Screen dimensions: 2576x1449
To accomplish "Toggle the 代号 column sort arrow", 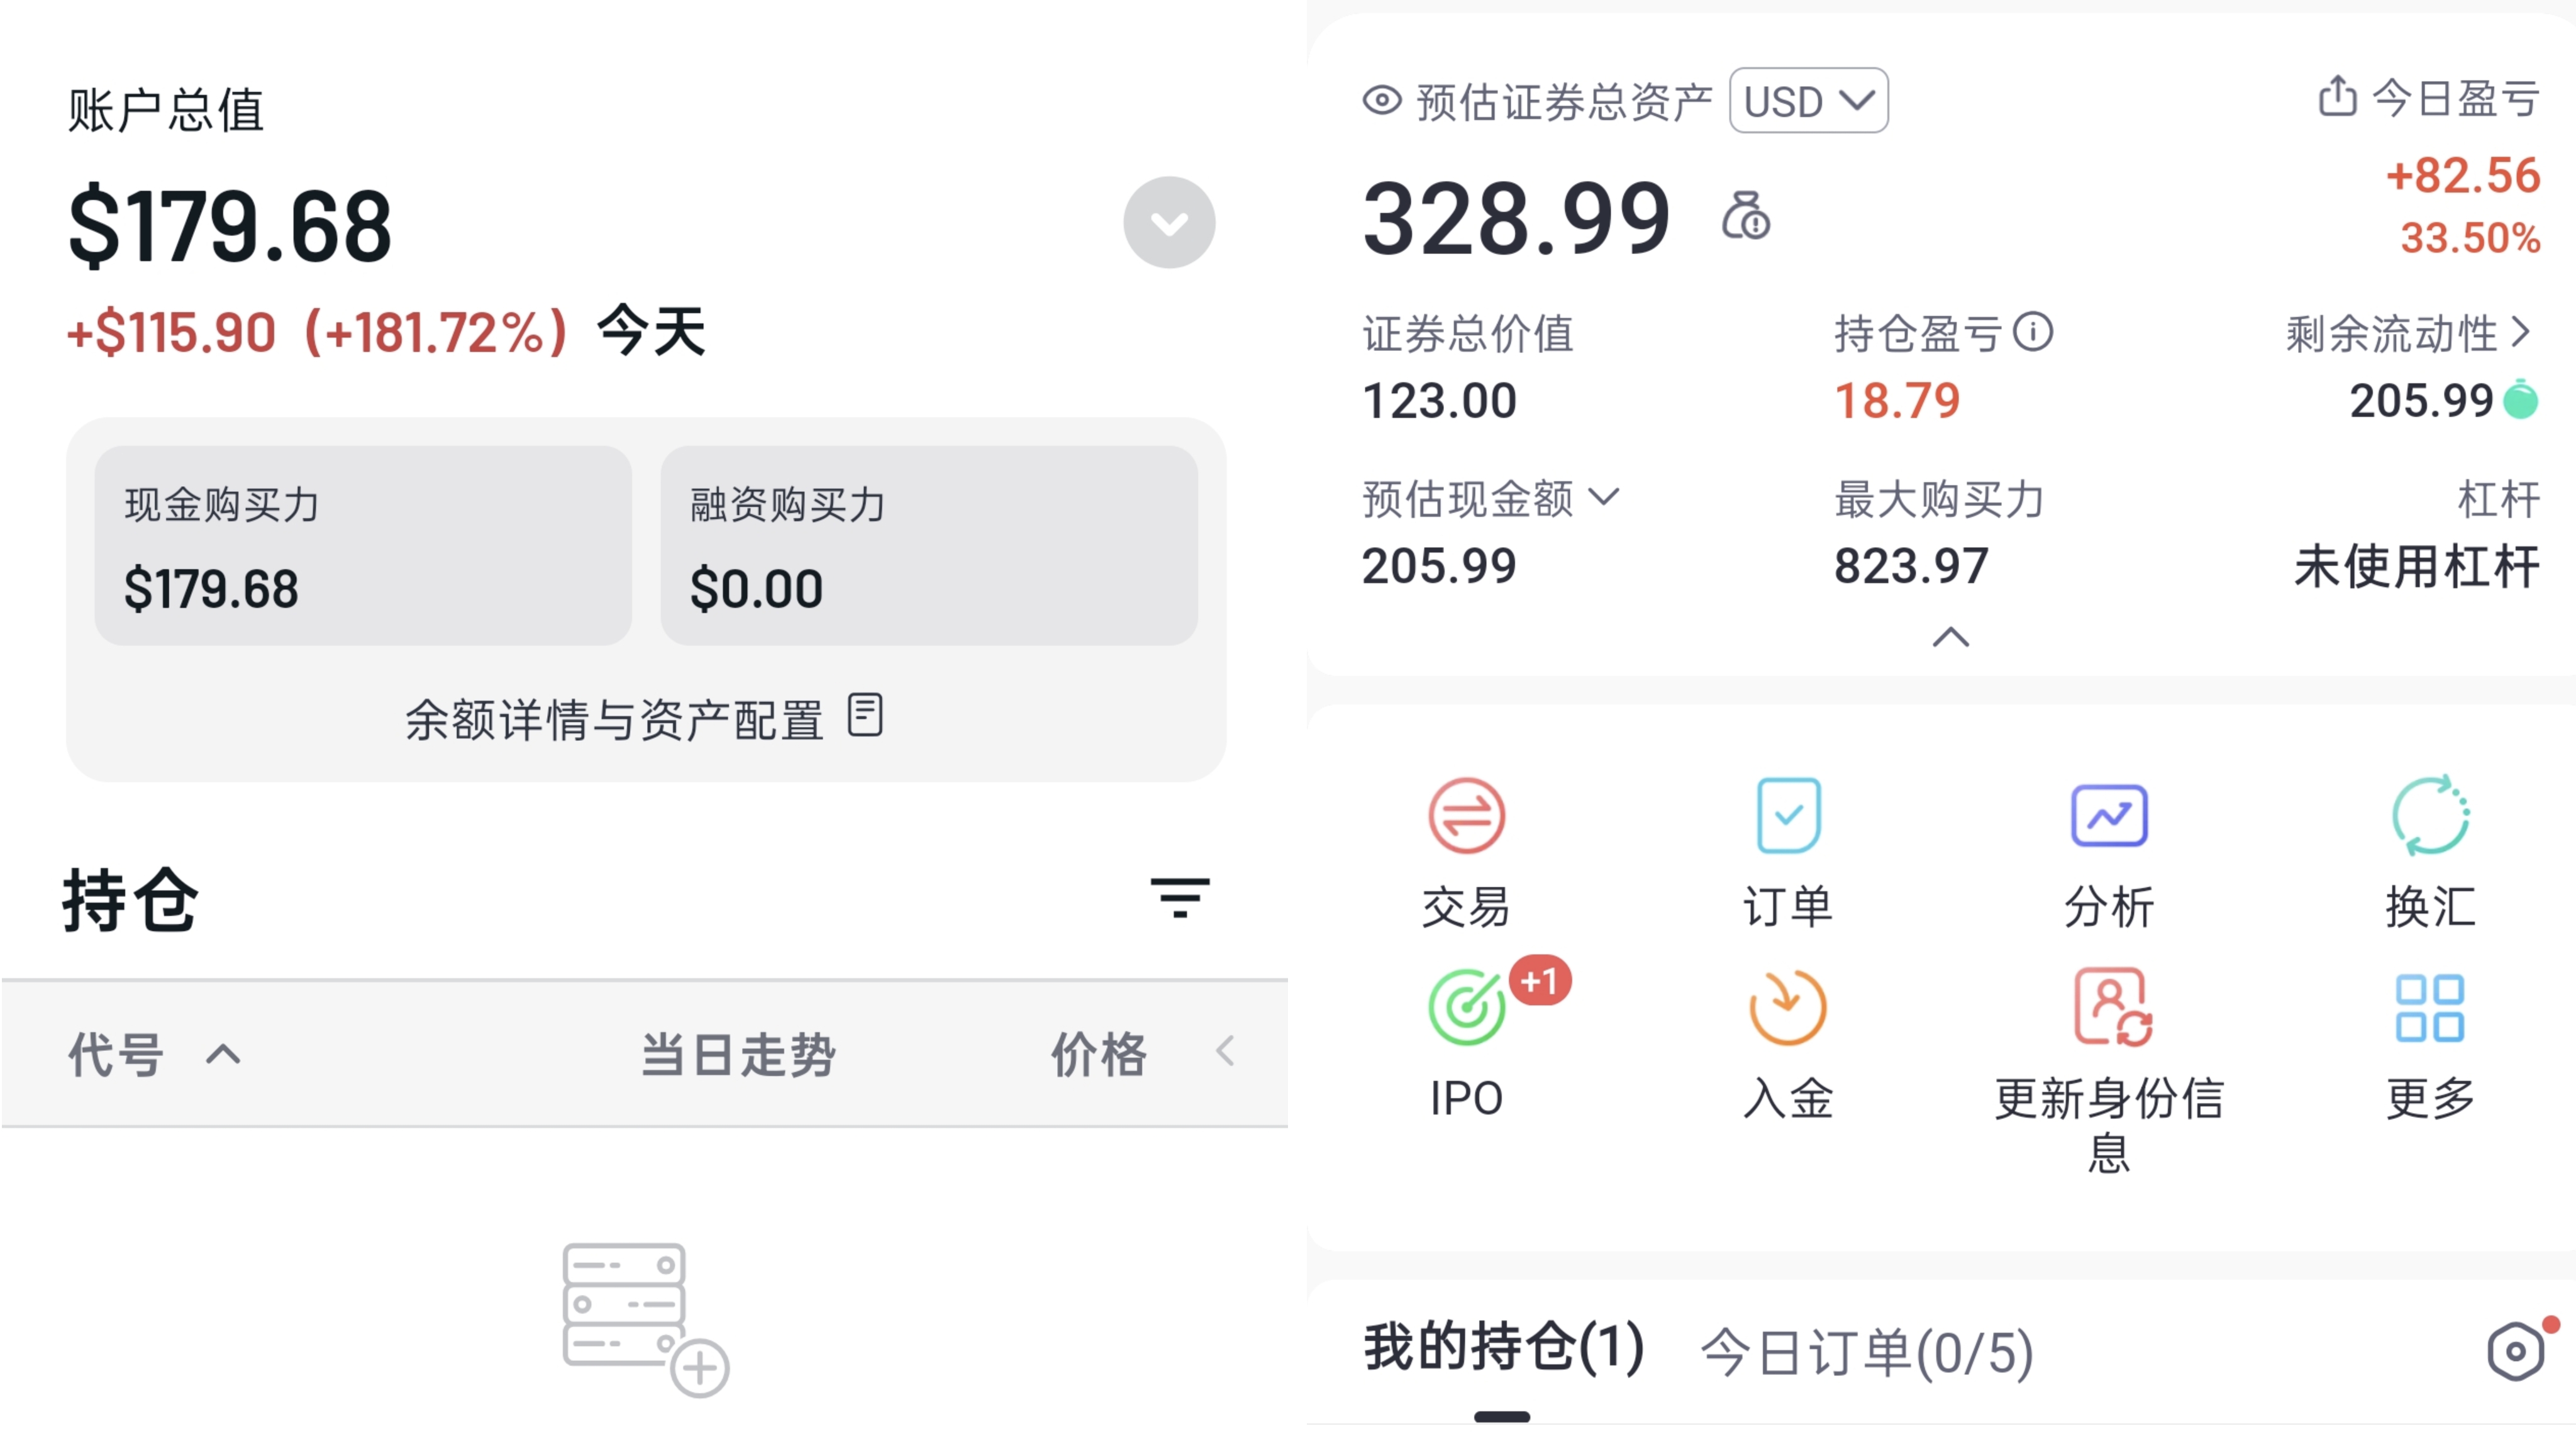I will tap(223, 1054).
